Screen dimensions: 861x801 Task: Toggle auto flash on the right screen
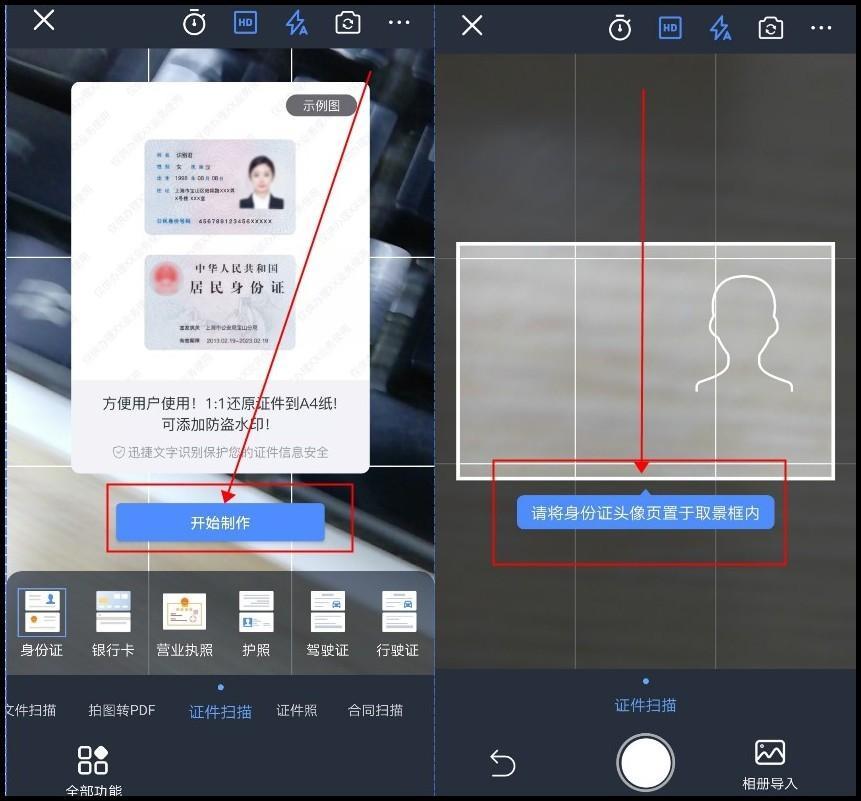[x=720, y=28]
